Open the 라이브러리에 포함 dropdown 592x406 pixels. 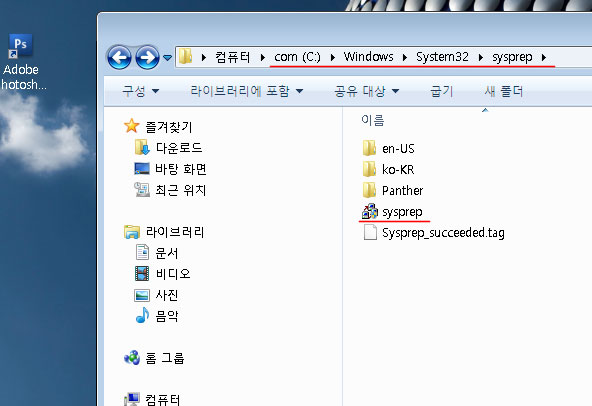247,91
